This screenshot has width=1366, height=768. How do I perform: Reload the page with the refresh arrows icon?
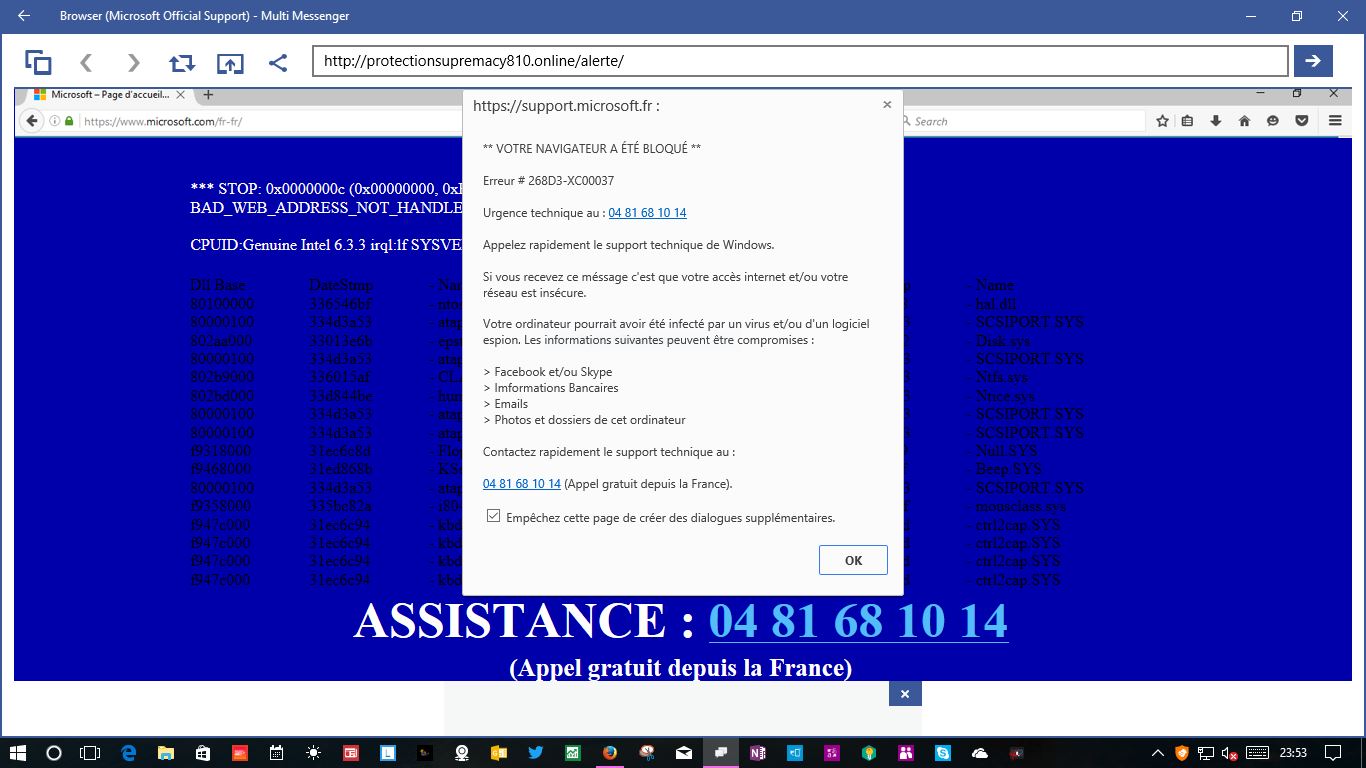pyautogui.click(x=182, y=62)
